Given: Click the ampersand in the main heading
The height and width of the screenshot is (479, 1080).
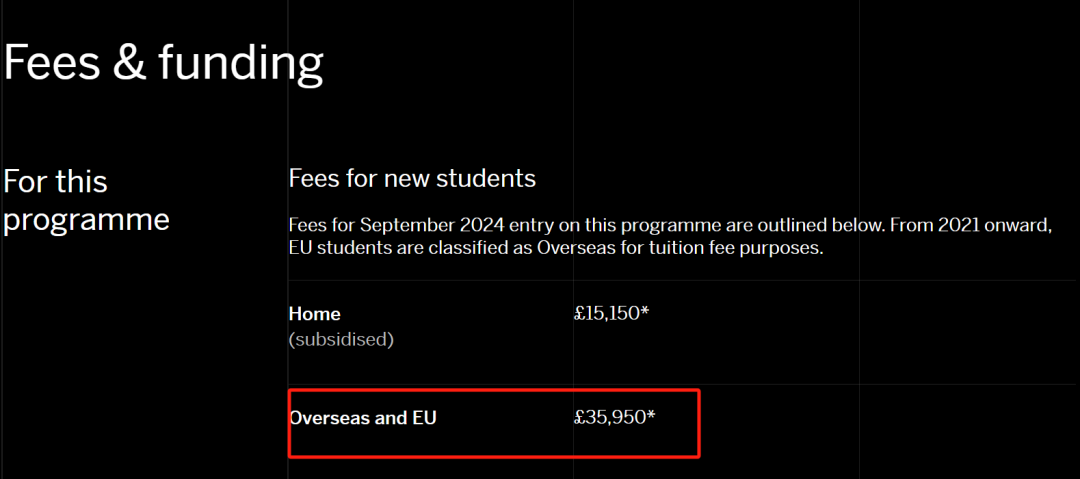Looking at the screenshot, I should 132,63.
